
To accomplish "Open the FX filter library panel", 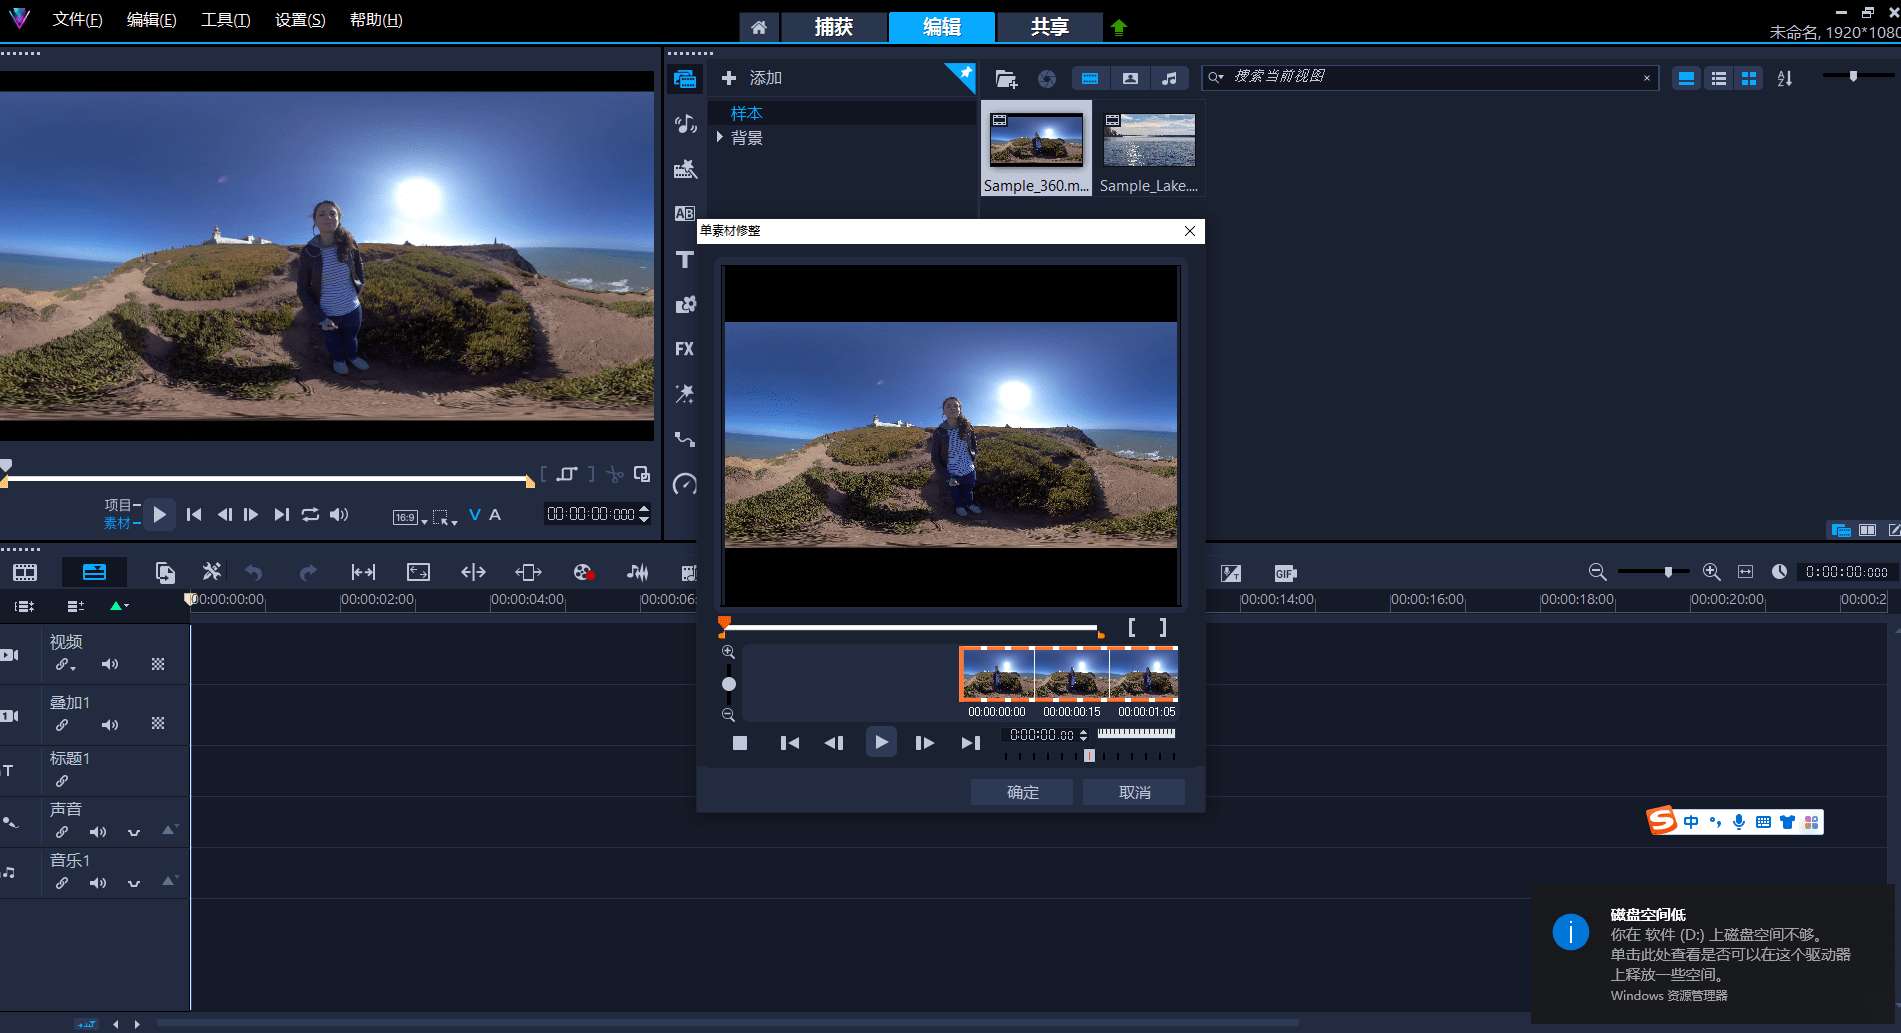I will [685, 349].
